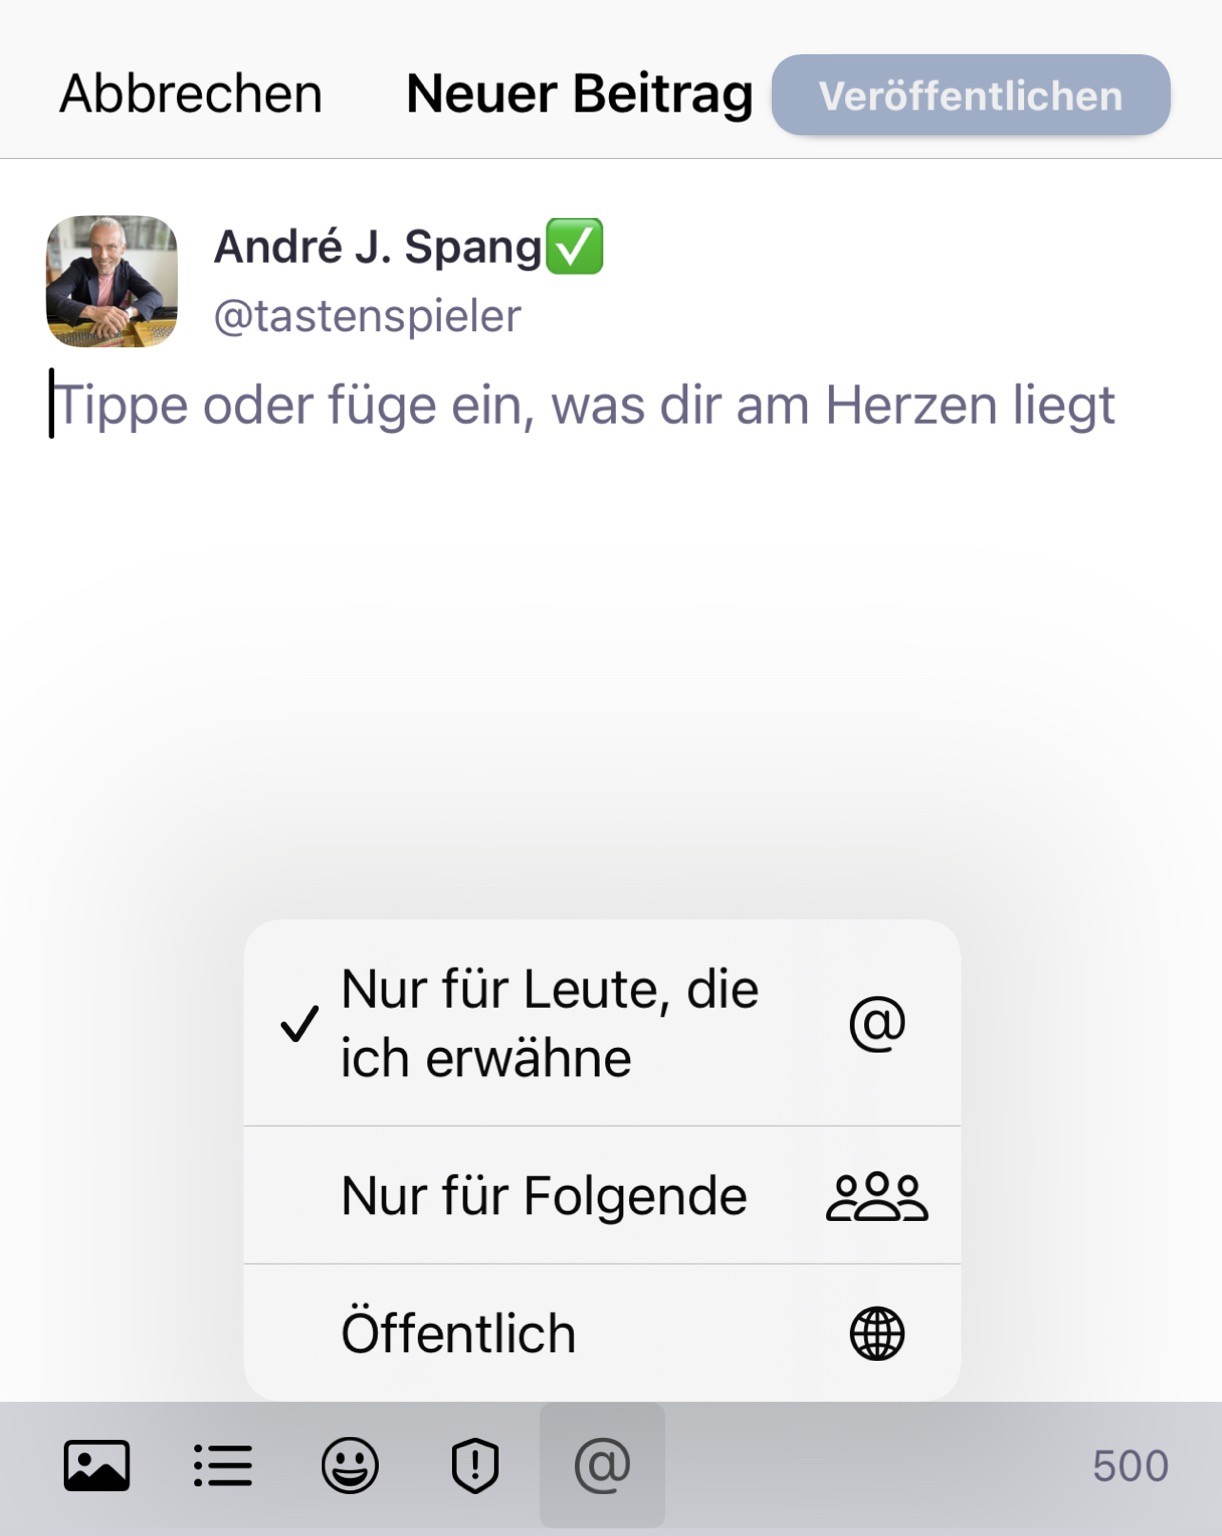Click the people icon beside Nur für Folgende
The height and width of the screenshot is (1536, 1222).
(877, 1196)
